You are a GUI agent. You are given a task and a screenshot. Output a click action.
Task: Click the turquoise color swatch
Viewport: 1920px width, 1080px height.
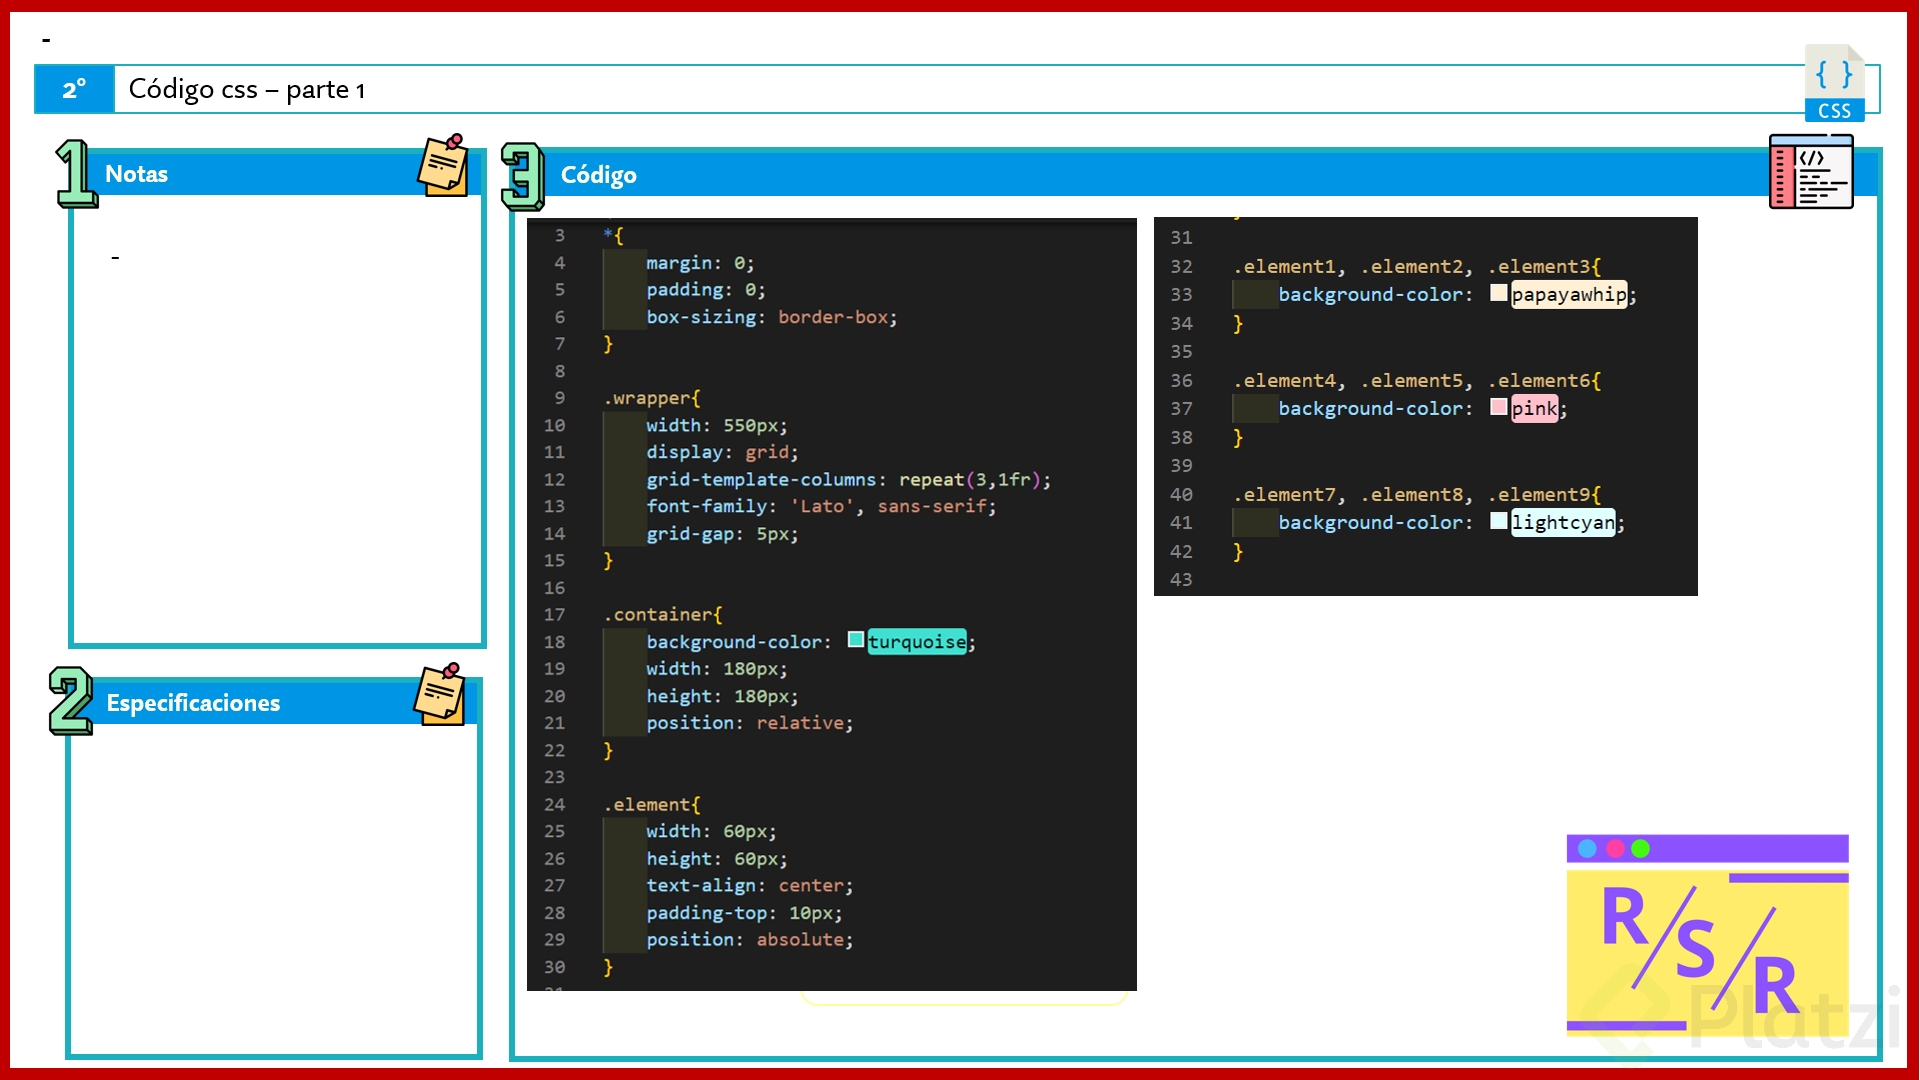[x=856, y=640]
